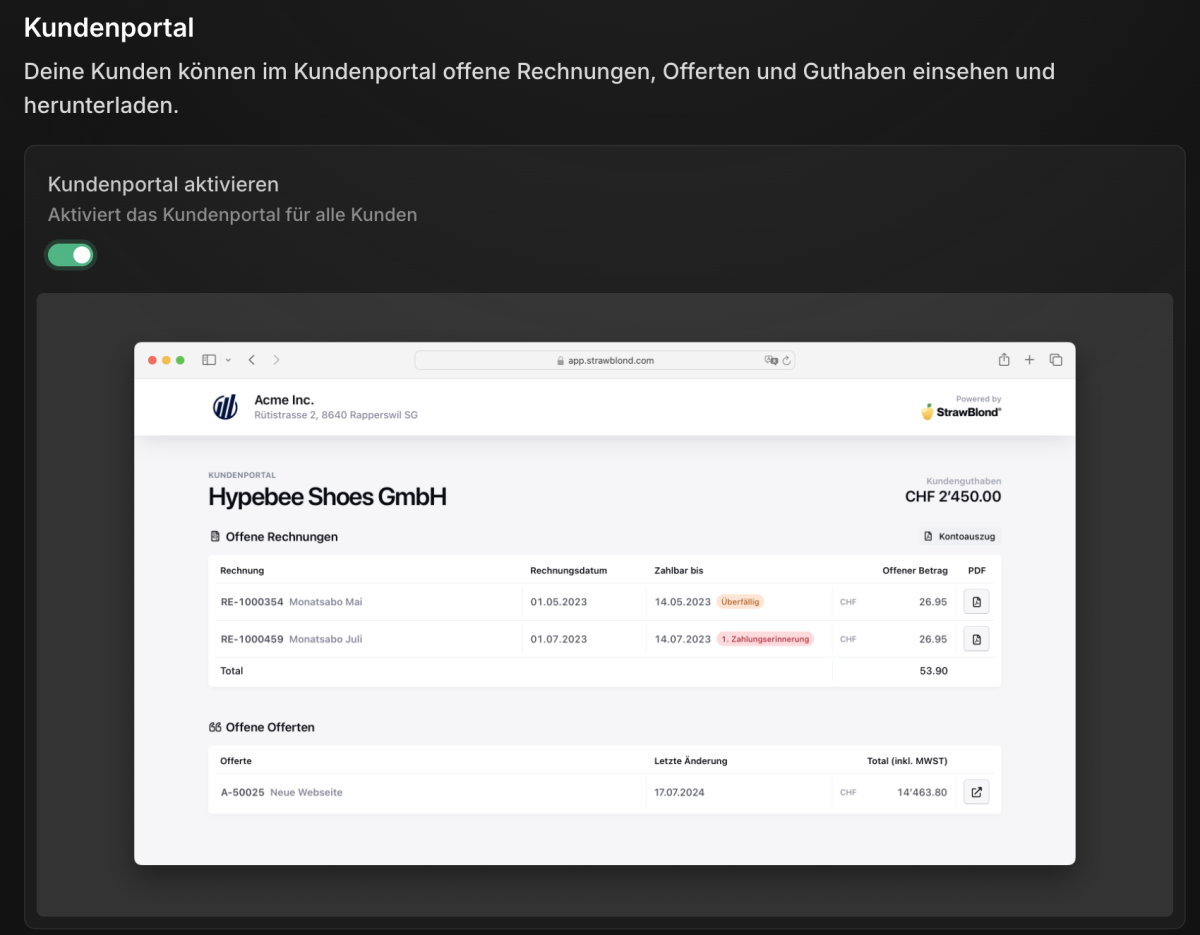Click the date 17.07.2024
Screen dimensions: 1200x935
[680, 792]
